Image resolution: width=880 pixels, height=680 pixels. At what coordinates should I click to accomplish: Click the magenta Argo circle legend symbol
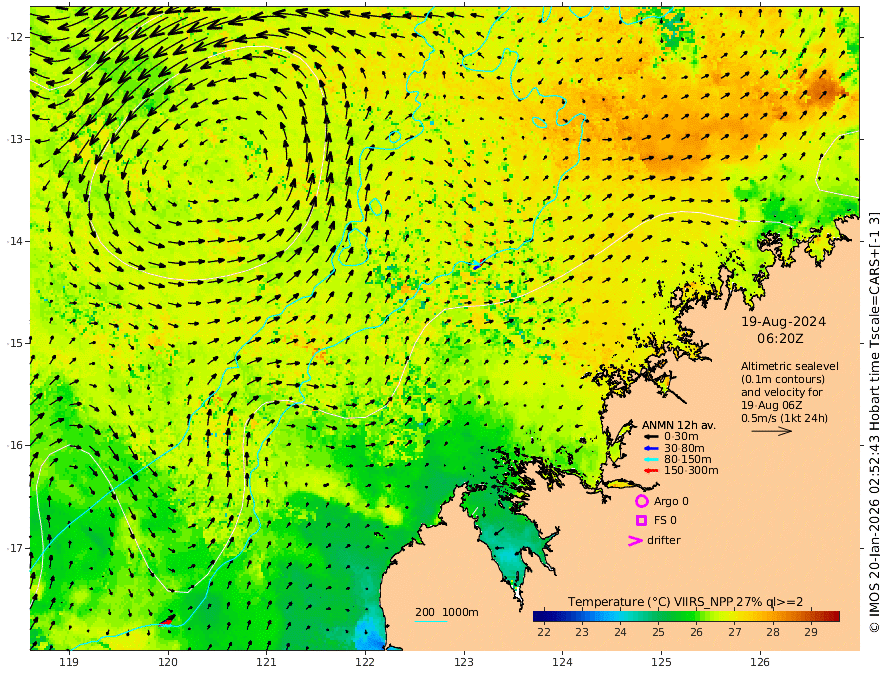tap(641, 501)
